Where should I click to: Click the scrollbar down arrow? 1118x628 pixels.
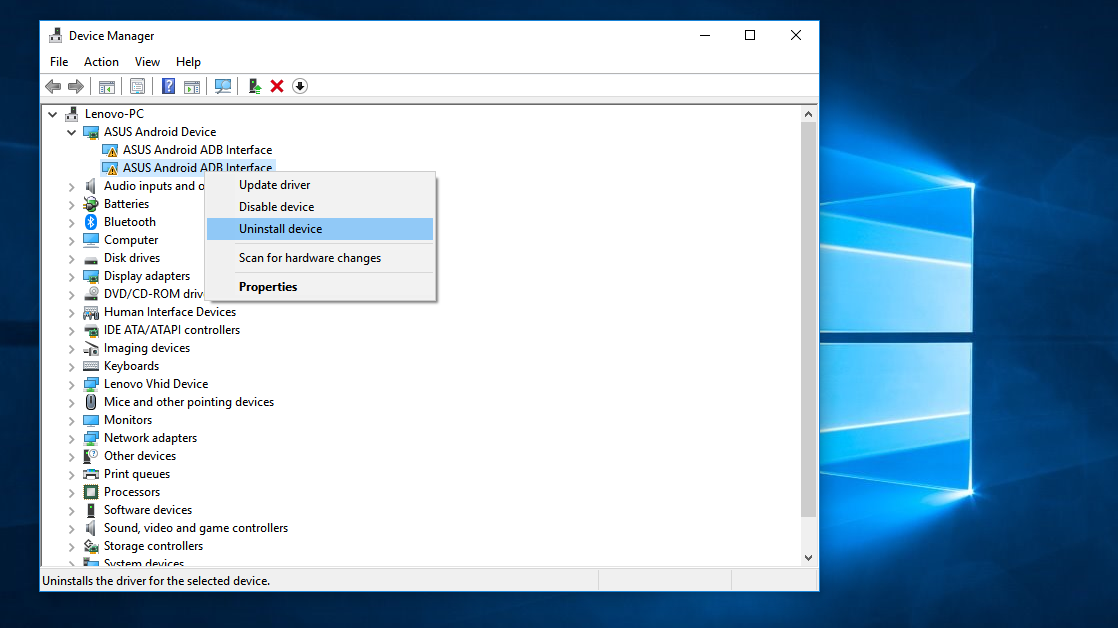point(808,556)
